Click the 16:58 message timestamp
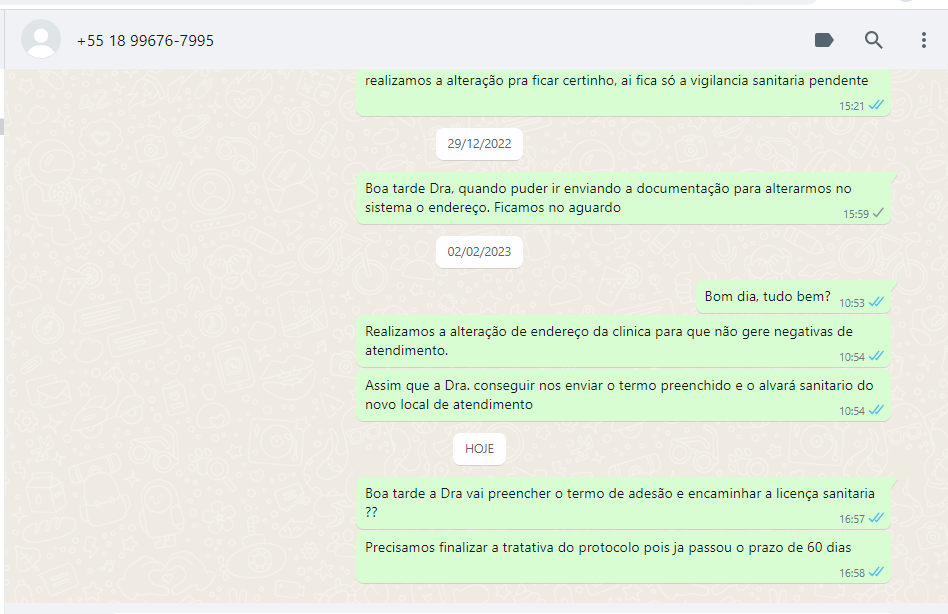Screen dimensions: 948x614 pyautogui.click(x=851, y=573)
